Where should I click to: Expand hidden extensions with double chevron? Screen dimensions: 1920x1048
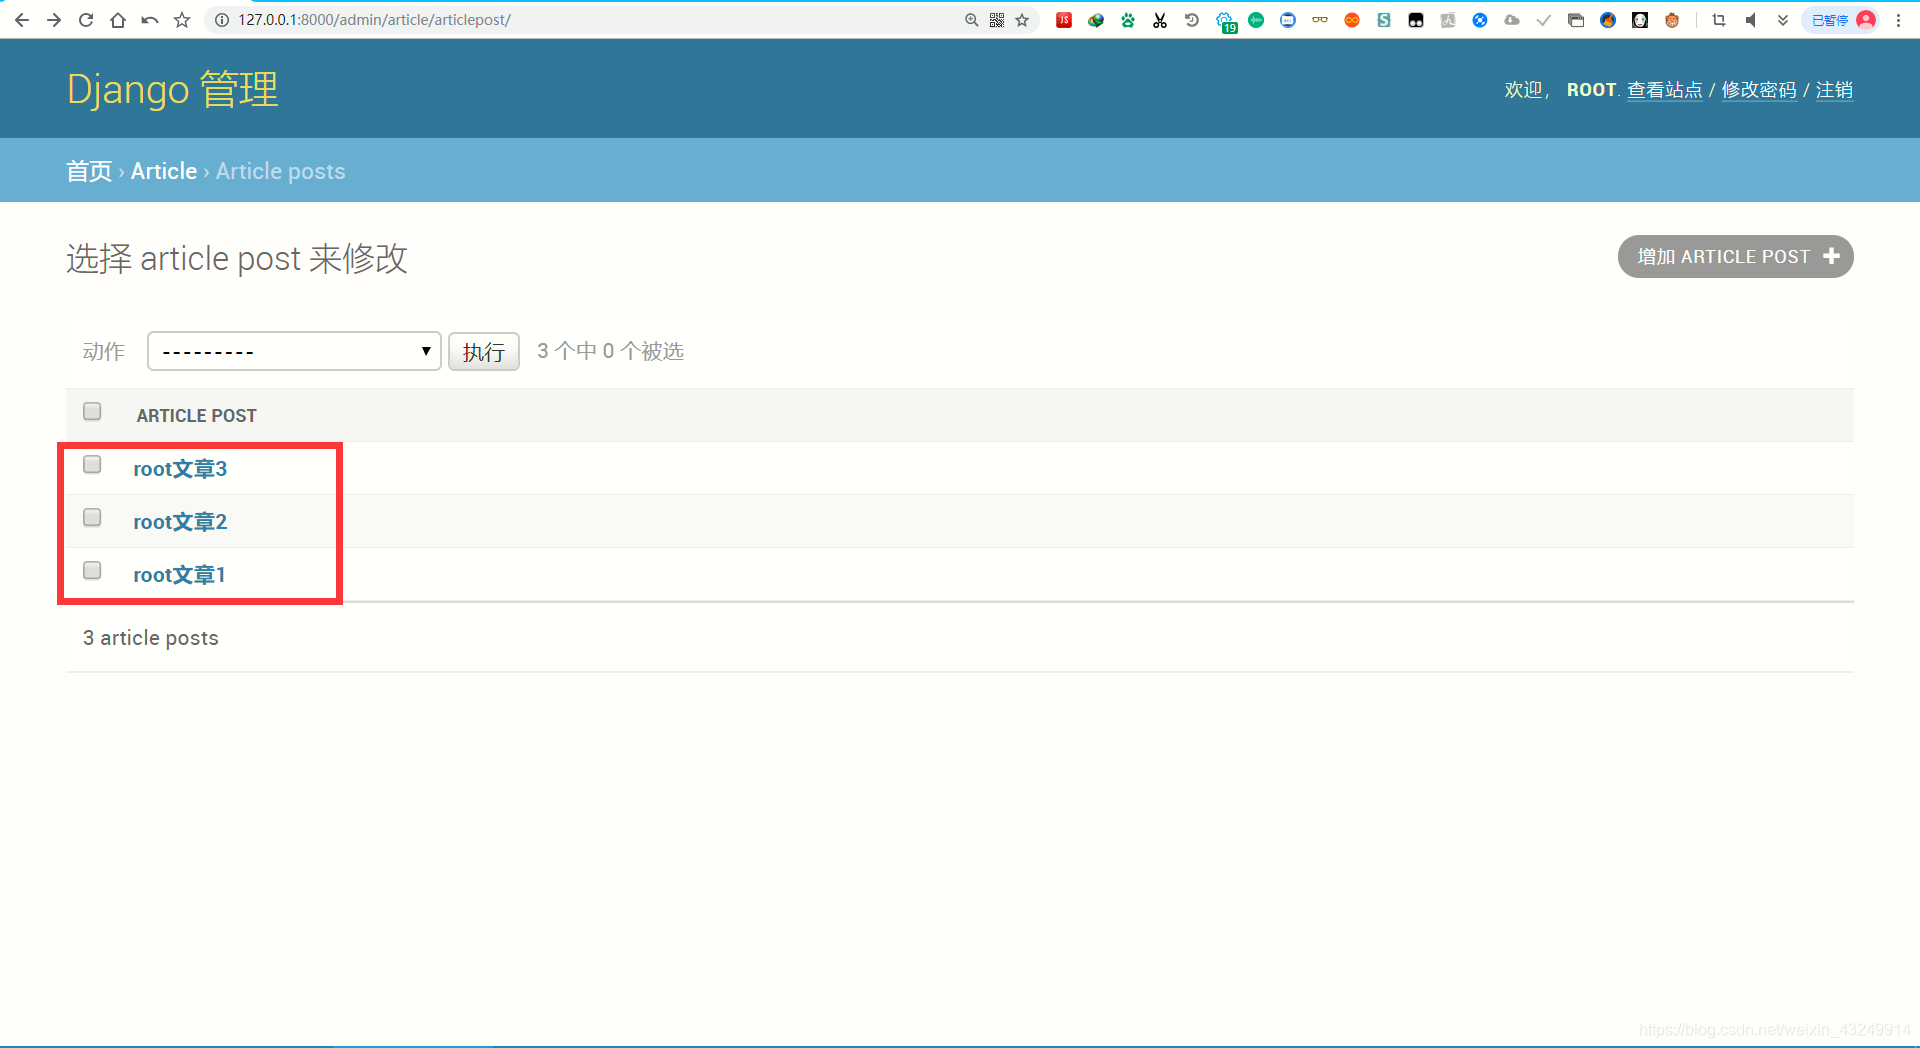(1783, 20)
